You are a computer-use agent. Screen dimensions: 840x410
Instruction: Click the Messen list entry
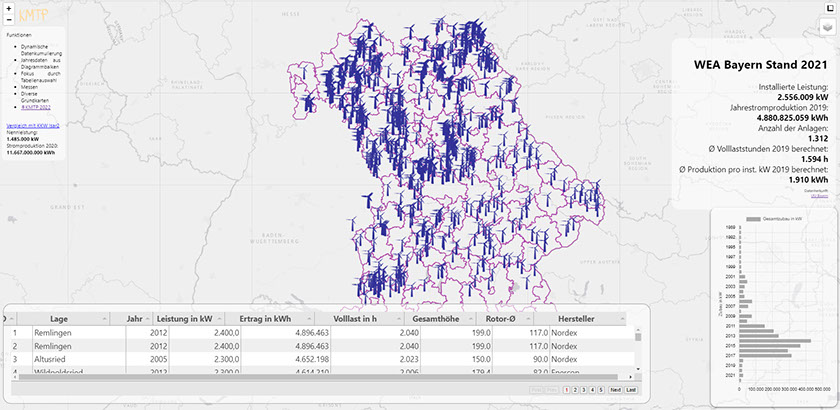pyautogui.click(x=29, y=86)
